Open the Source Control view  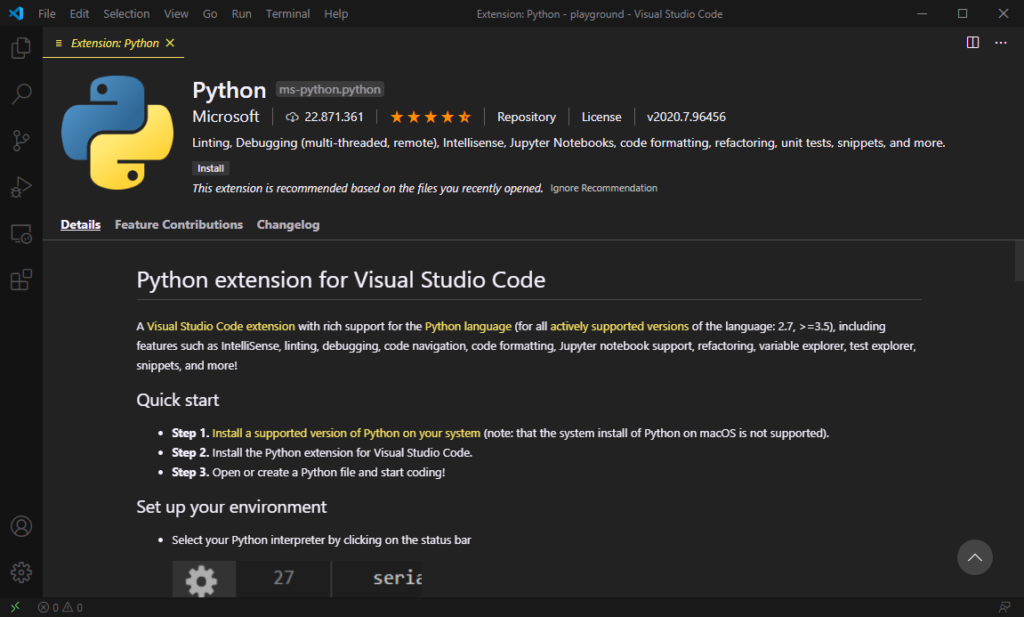point(20,140)
